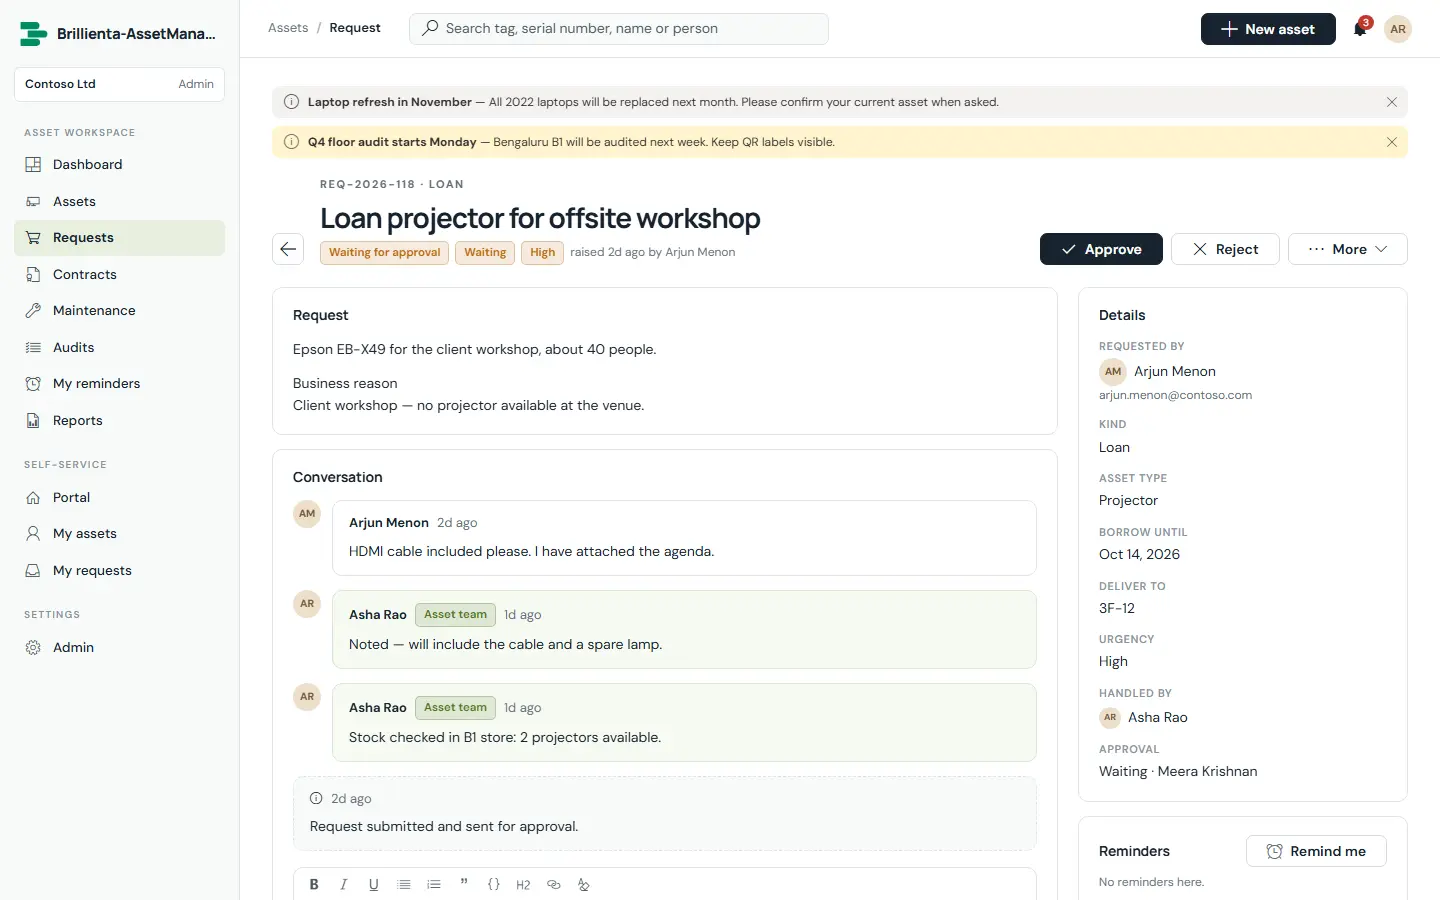Screen dimensions: 1440x900
Task: Go to Assets in the sidebar
Action: 120,201
